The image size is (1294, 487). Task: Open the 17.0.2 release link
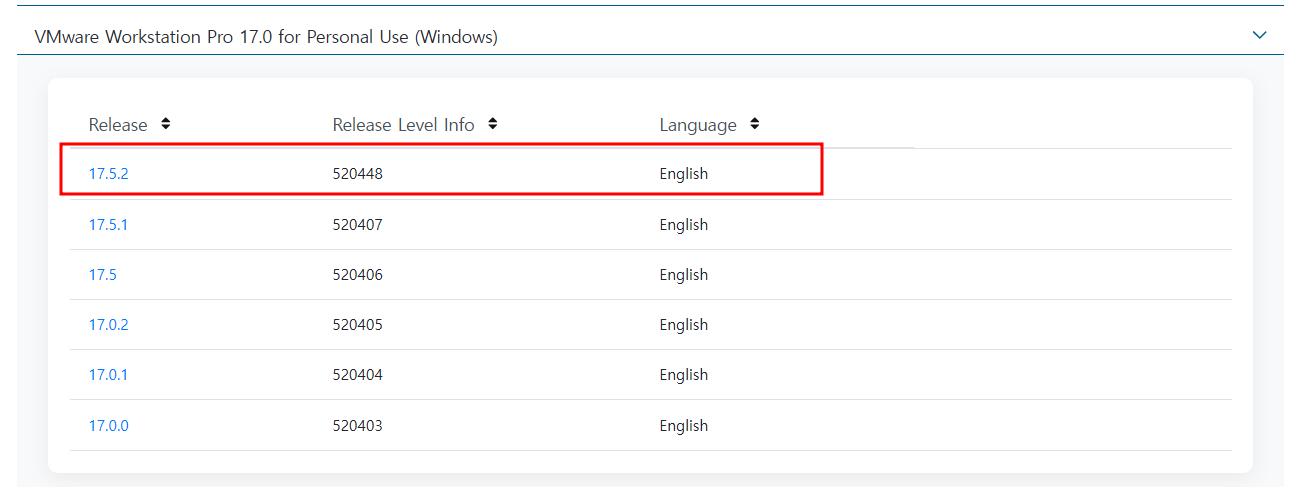[x=108, y=325]
